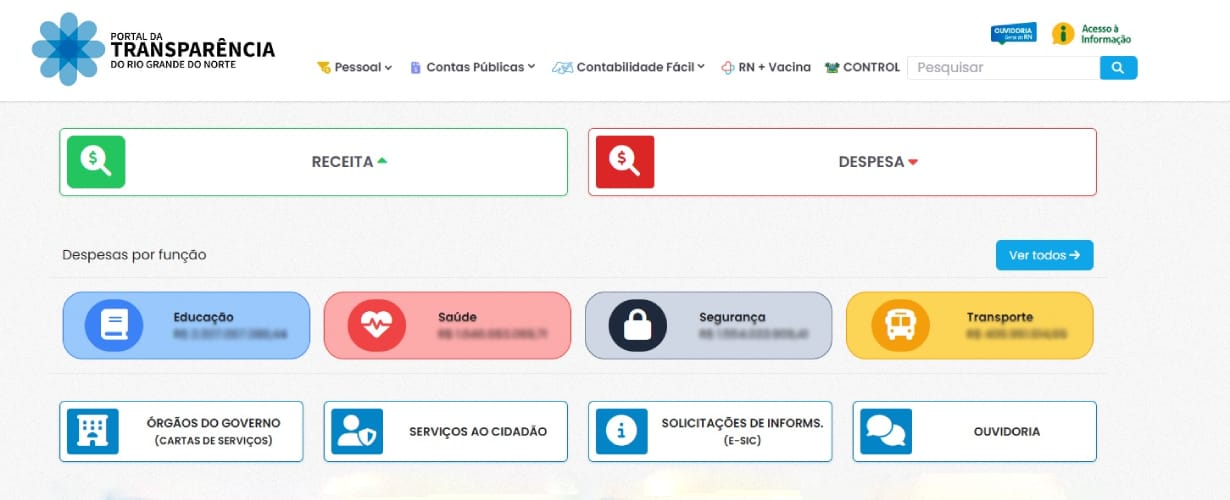
Task: Click the red Despesa magnifier icon
Action: (625, 162)
